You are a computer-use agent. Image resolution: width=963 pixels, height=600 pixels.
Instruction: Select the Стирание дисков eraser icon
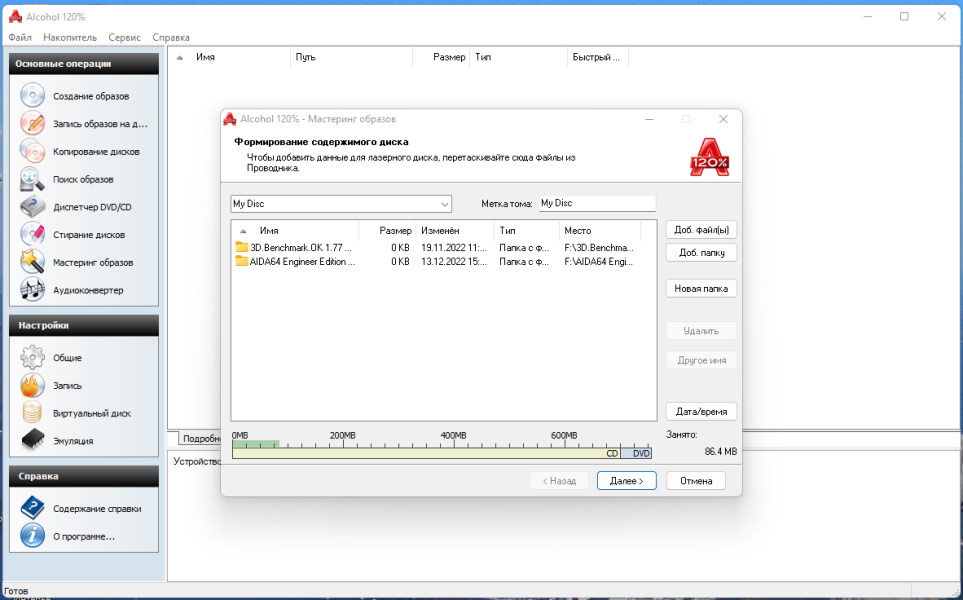33,234
